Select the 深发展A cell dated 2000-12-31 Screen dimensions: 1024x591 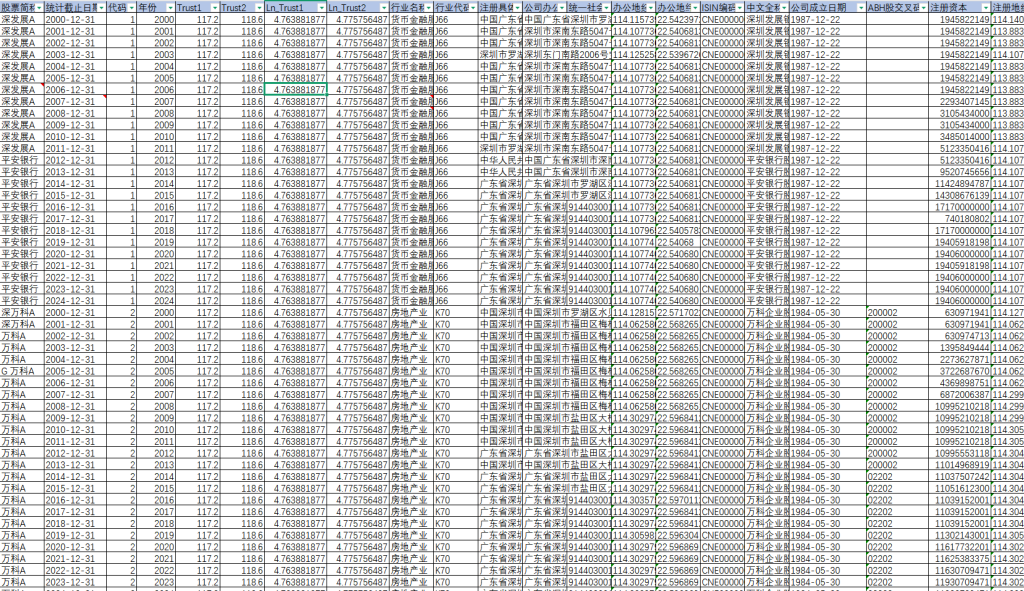tap(20, 20)
